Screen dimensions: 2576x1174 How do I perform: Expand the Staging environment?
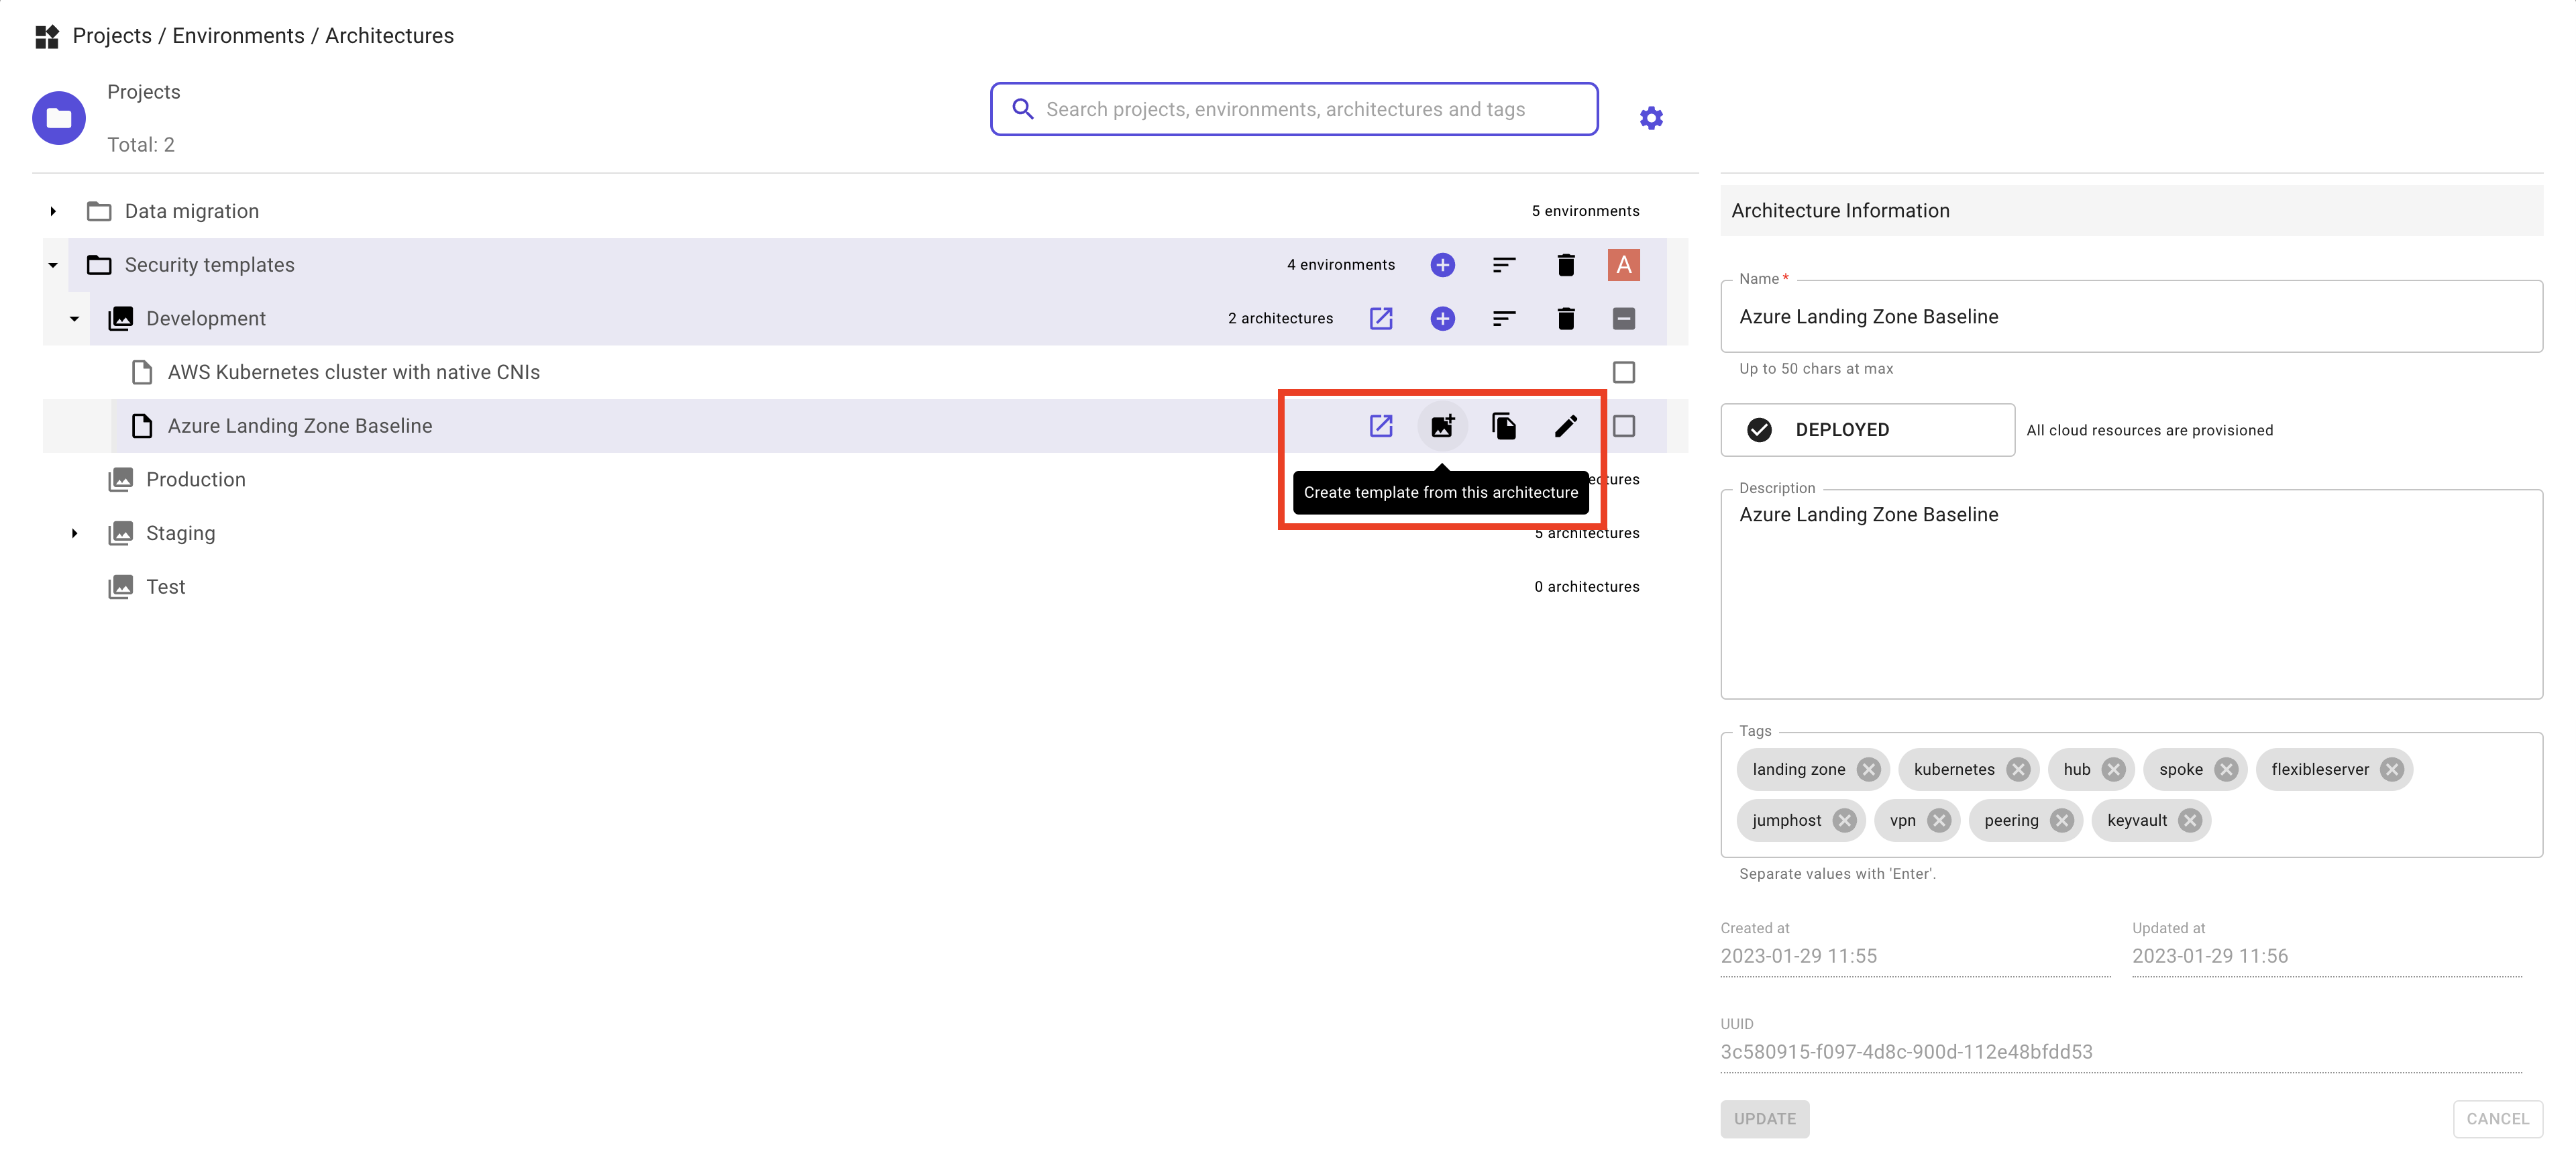coord(74,533)
